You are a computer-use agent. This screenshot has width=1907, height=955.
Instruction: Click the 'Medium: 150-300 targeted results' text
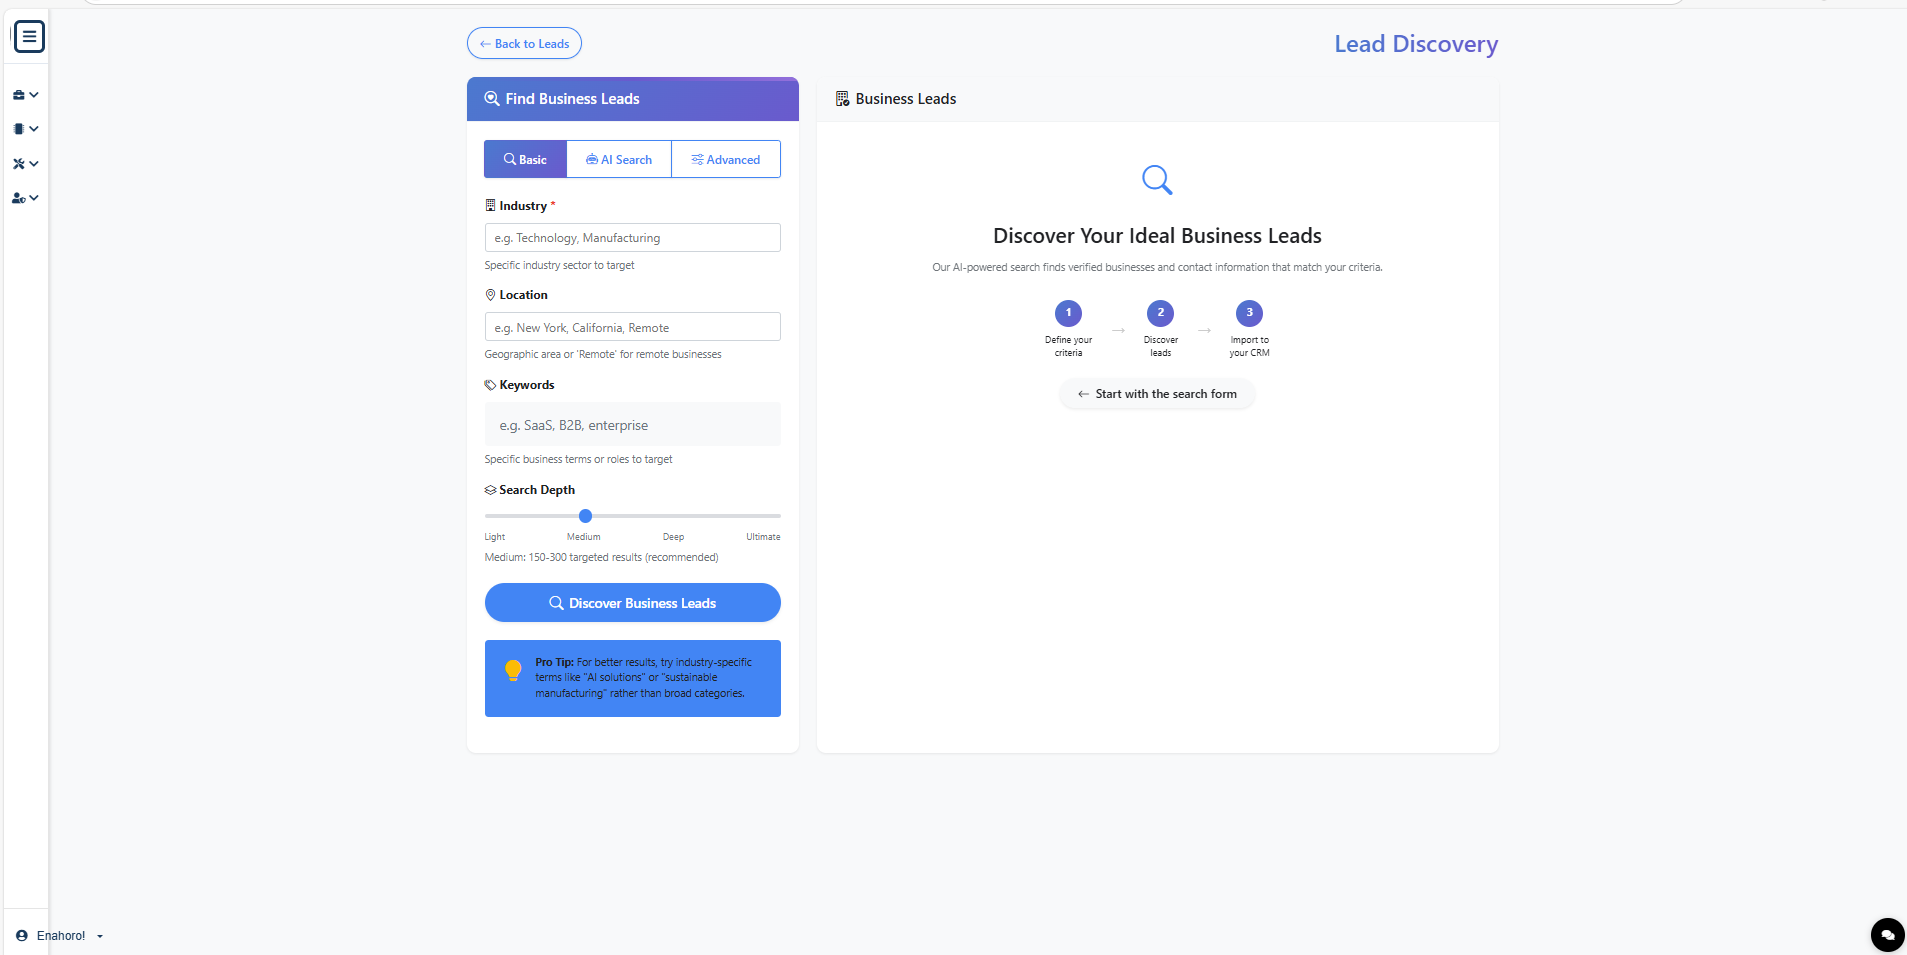601,557
